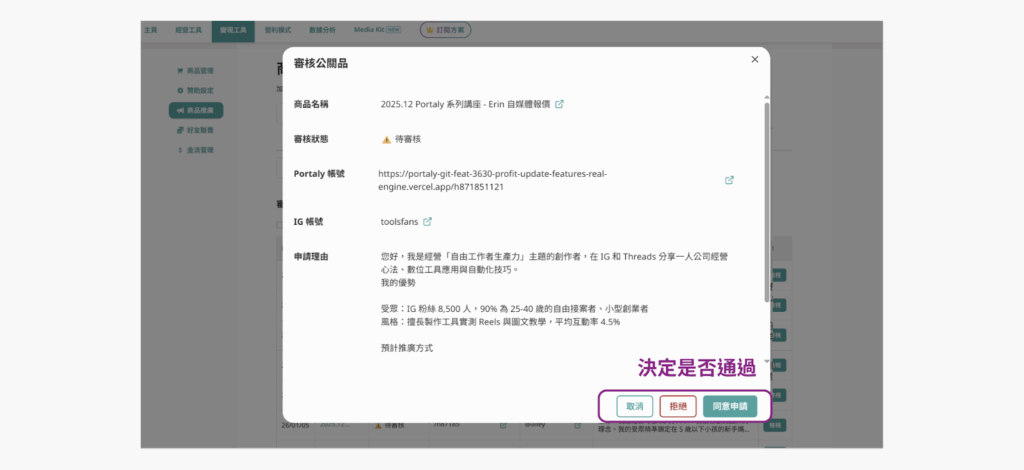Open the Media Kit tab

click(370, 31)
